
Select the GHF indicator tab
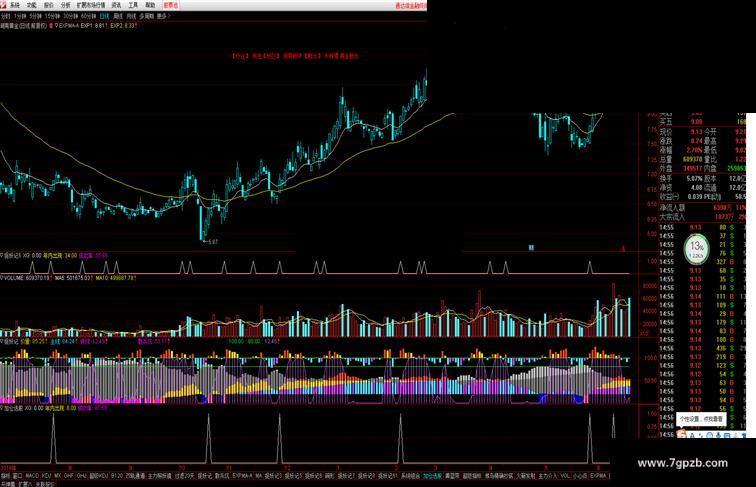[x=68, y=476]
